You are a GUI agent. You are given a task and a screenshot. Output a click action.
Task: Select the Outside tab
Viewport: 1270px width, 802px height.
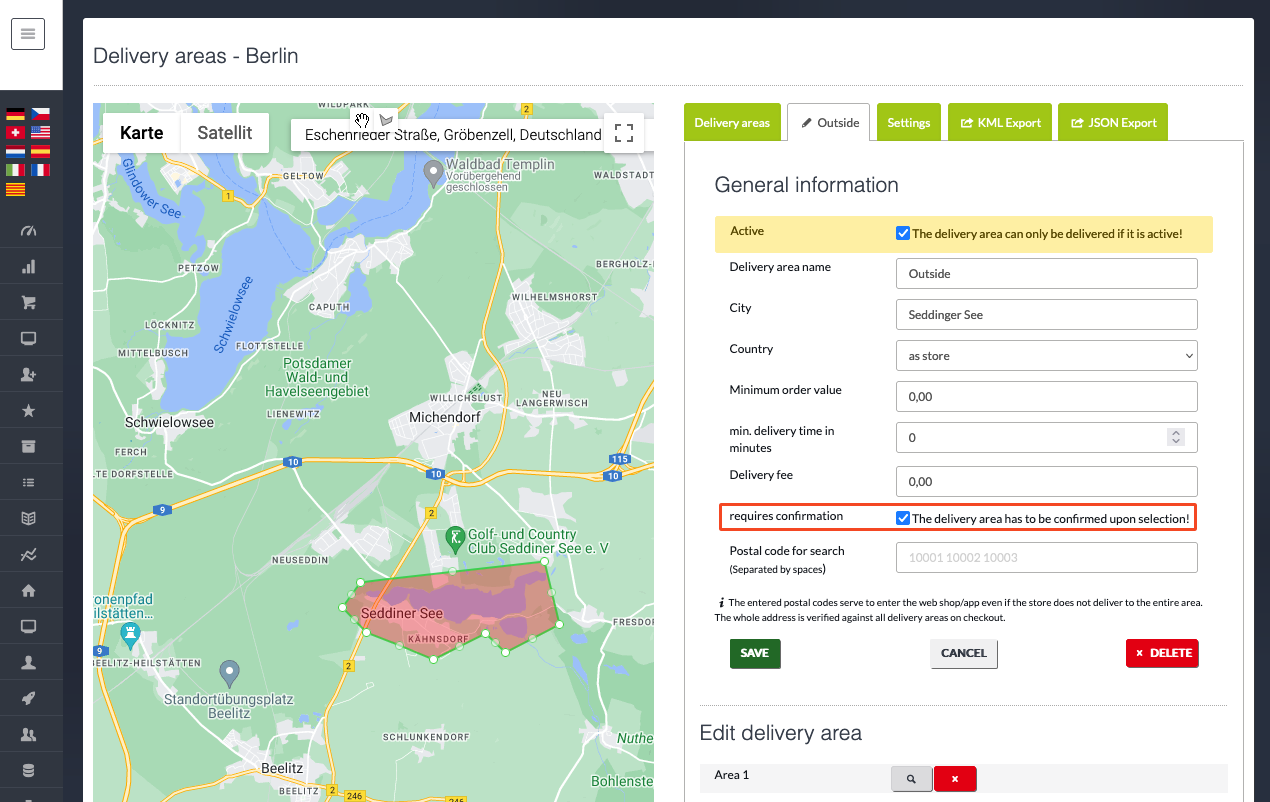coord(828,122)
